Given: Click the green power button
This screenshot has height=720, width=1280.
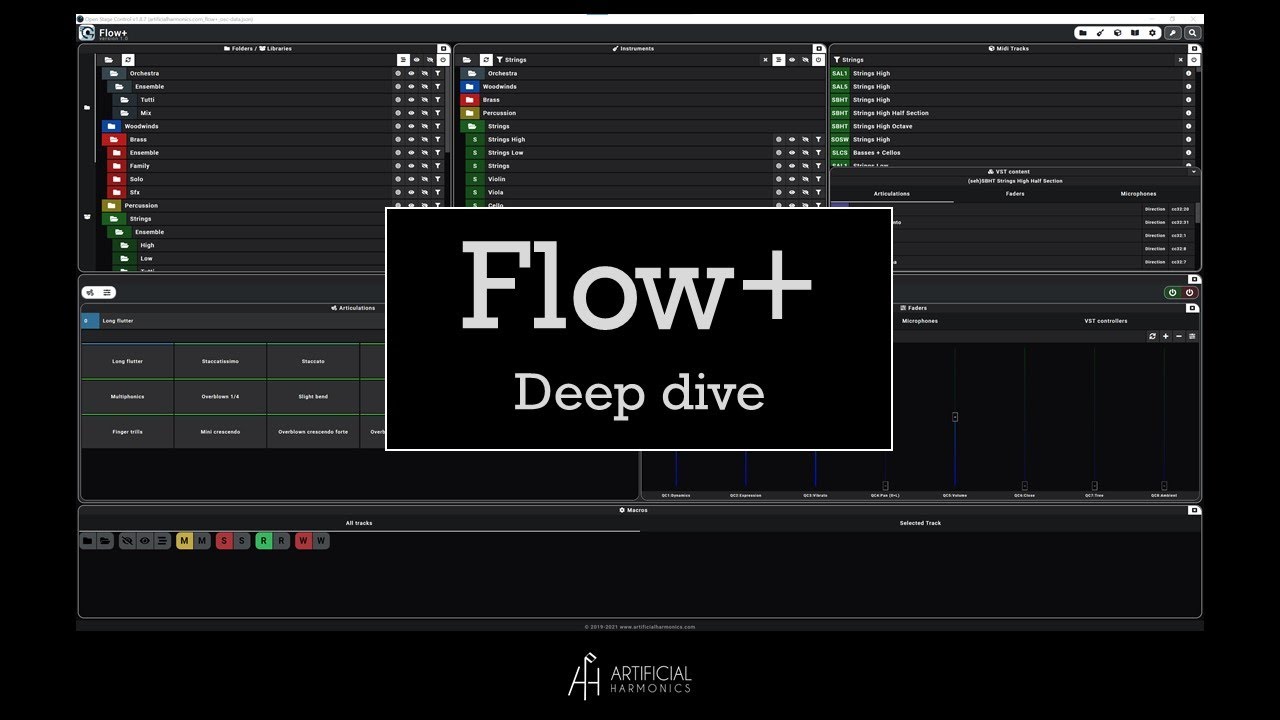Looking at the screenshot, I should (1172, 293).
